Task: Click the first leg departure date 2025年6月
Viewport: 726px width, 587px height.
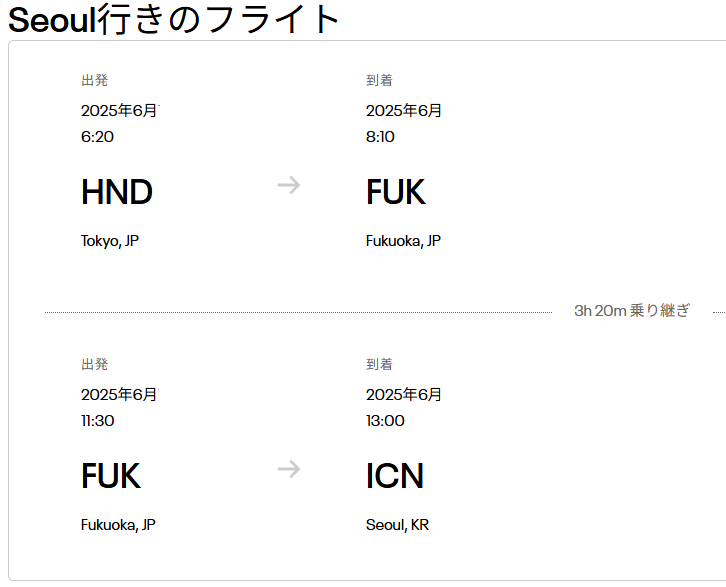Action: (120, 111)
